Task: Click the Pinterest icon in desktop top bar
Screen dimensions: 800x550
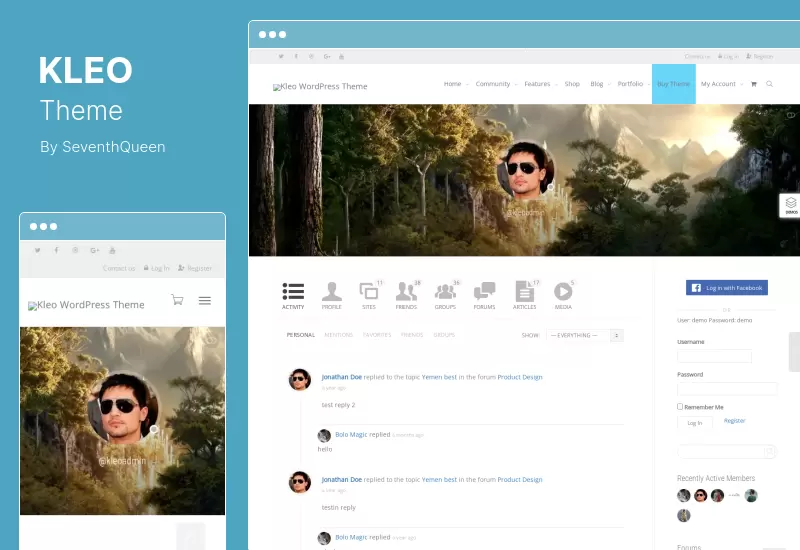Action: click(x=311, y=57)
